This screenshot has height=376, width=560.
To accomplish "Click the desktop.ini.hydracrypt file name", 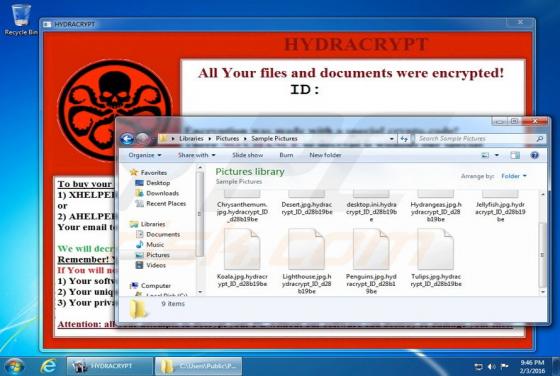I will click(371, 211).
